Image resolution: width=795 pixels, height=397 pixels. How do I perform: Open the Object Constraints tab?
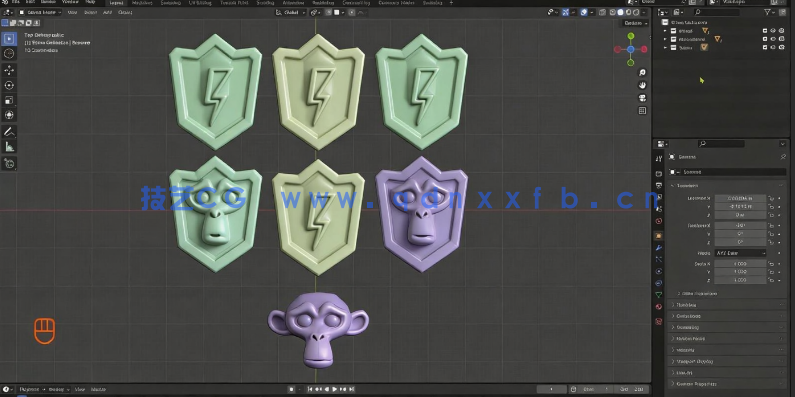[x=659, y=283]
